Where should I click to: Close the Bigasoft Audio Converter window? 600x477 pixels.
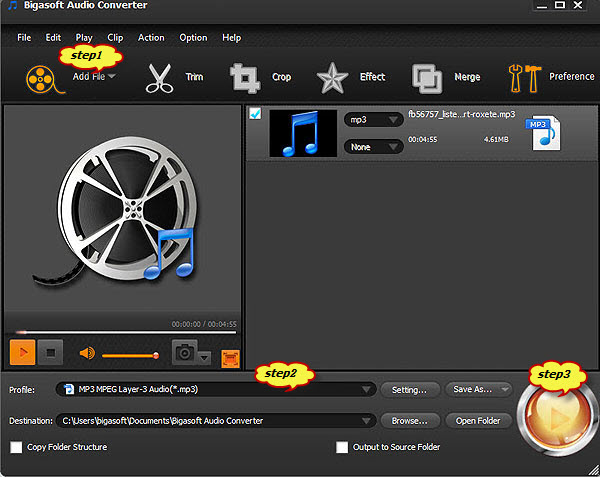(x=578, y=5)
